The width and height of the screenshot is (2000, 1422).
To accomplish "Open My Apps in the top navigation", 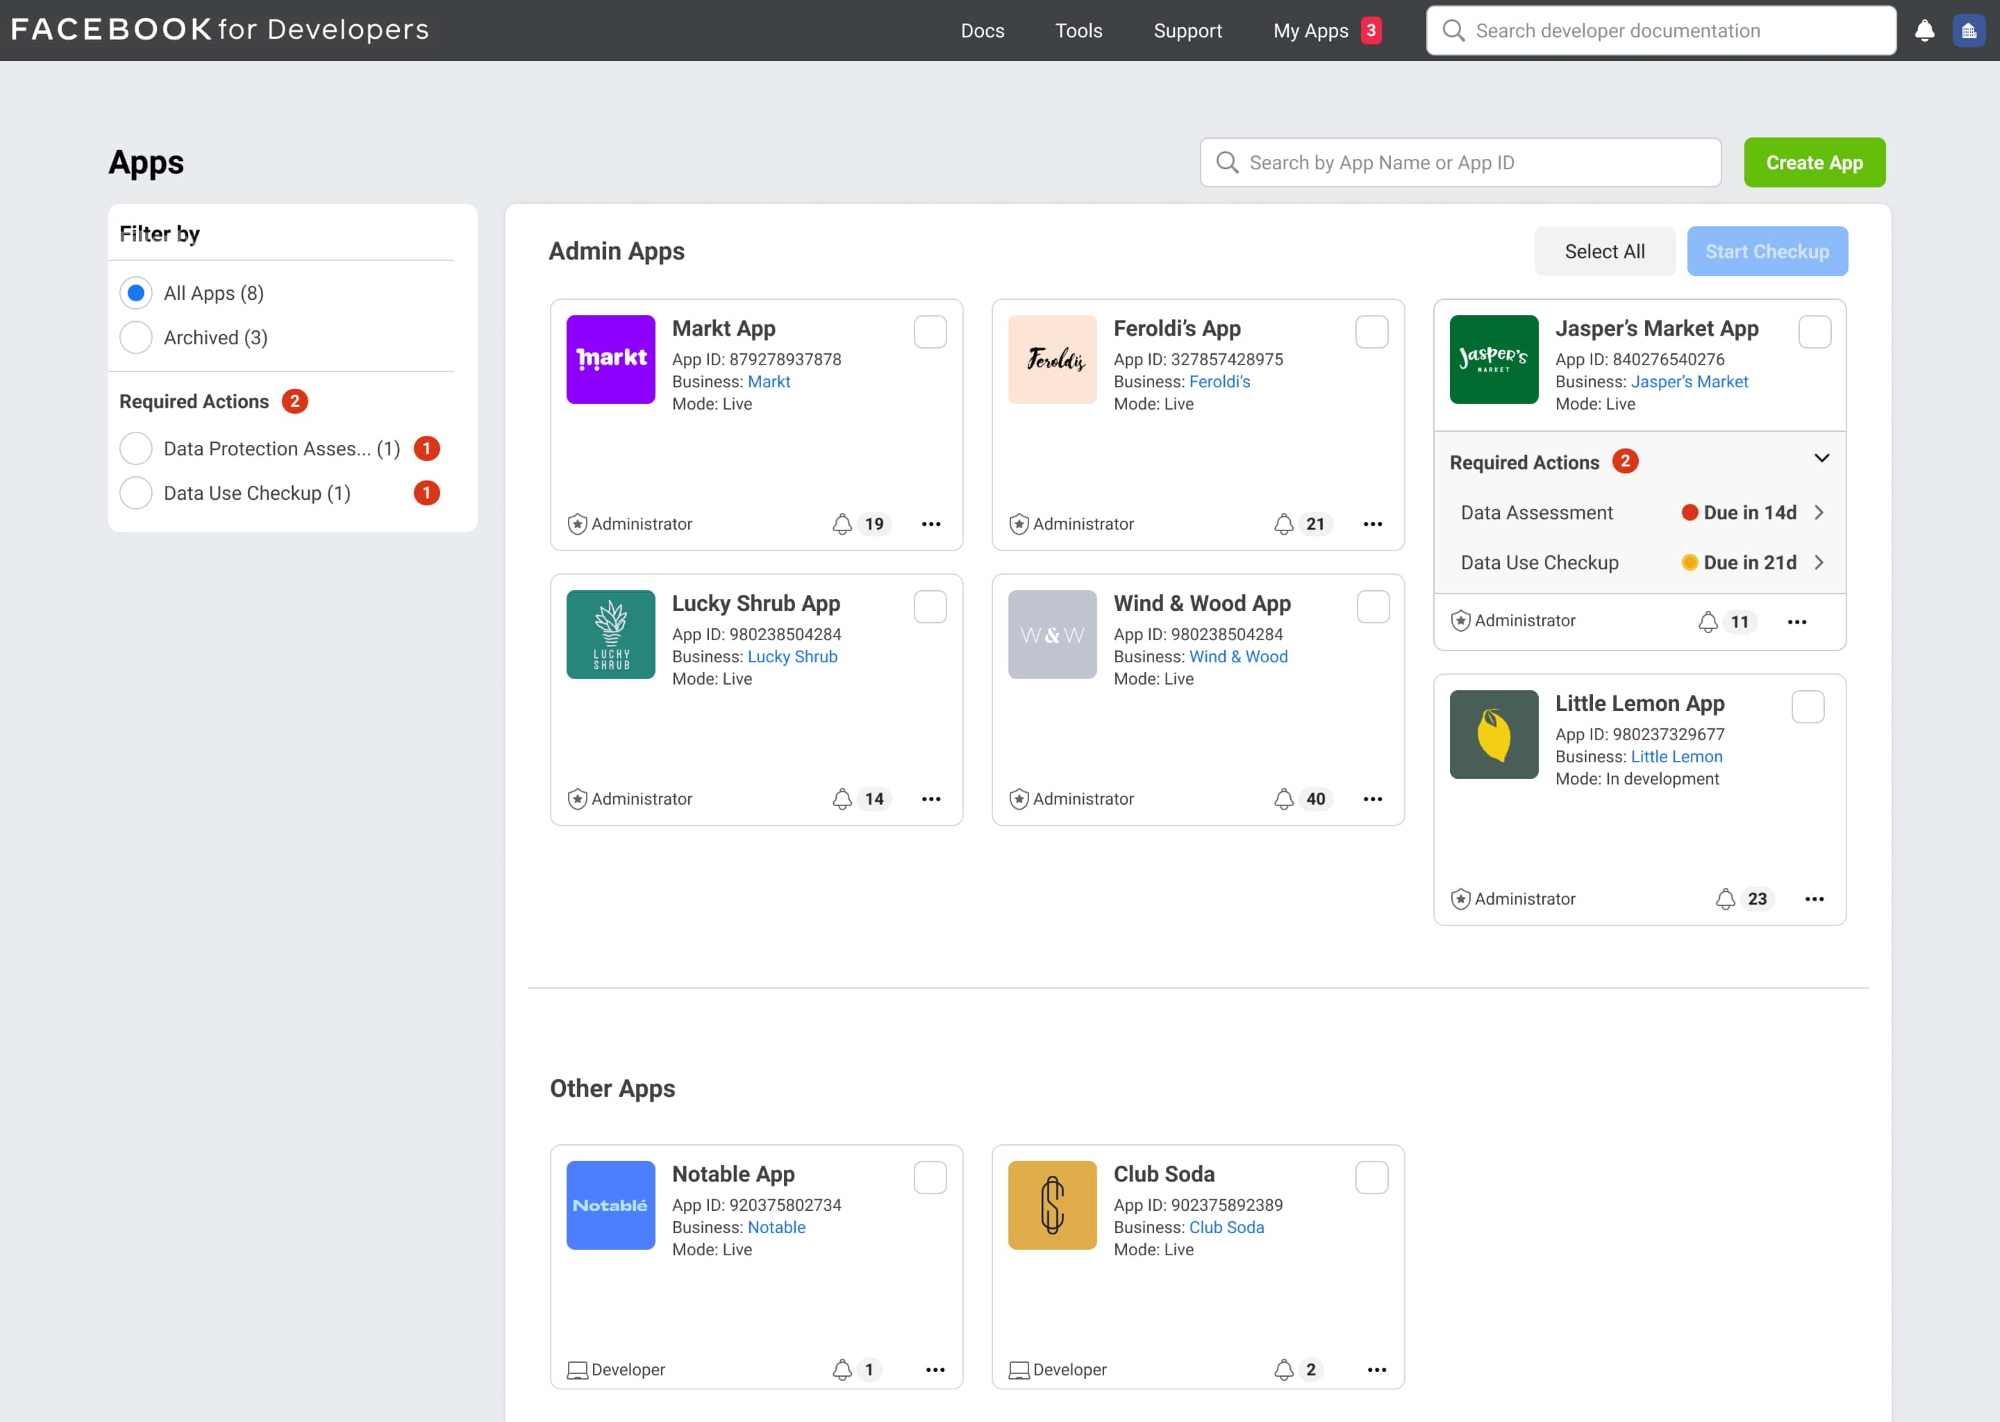I will [1310, 30].
